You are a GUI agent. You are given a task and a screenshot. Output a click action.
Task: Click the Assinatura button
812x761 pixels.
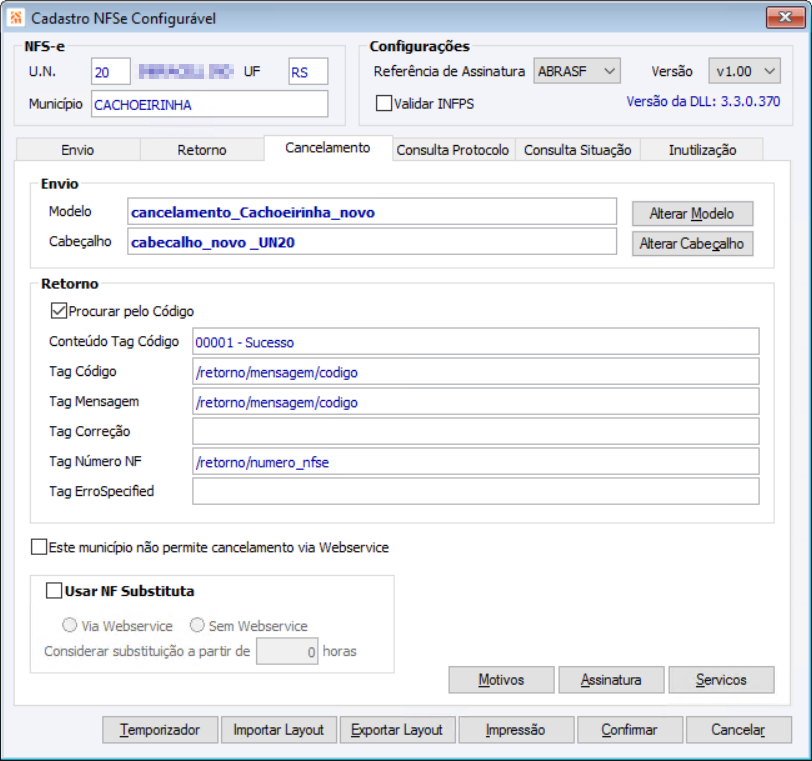tap(611, 680)
